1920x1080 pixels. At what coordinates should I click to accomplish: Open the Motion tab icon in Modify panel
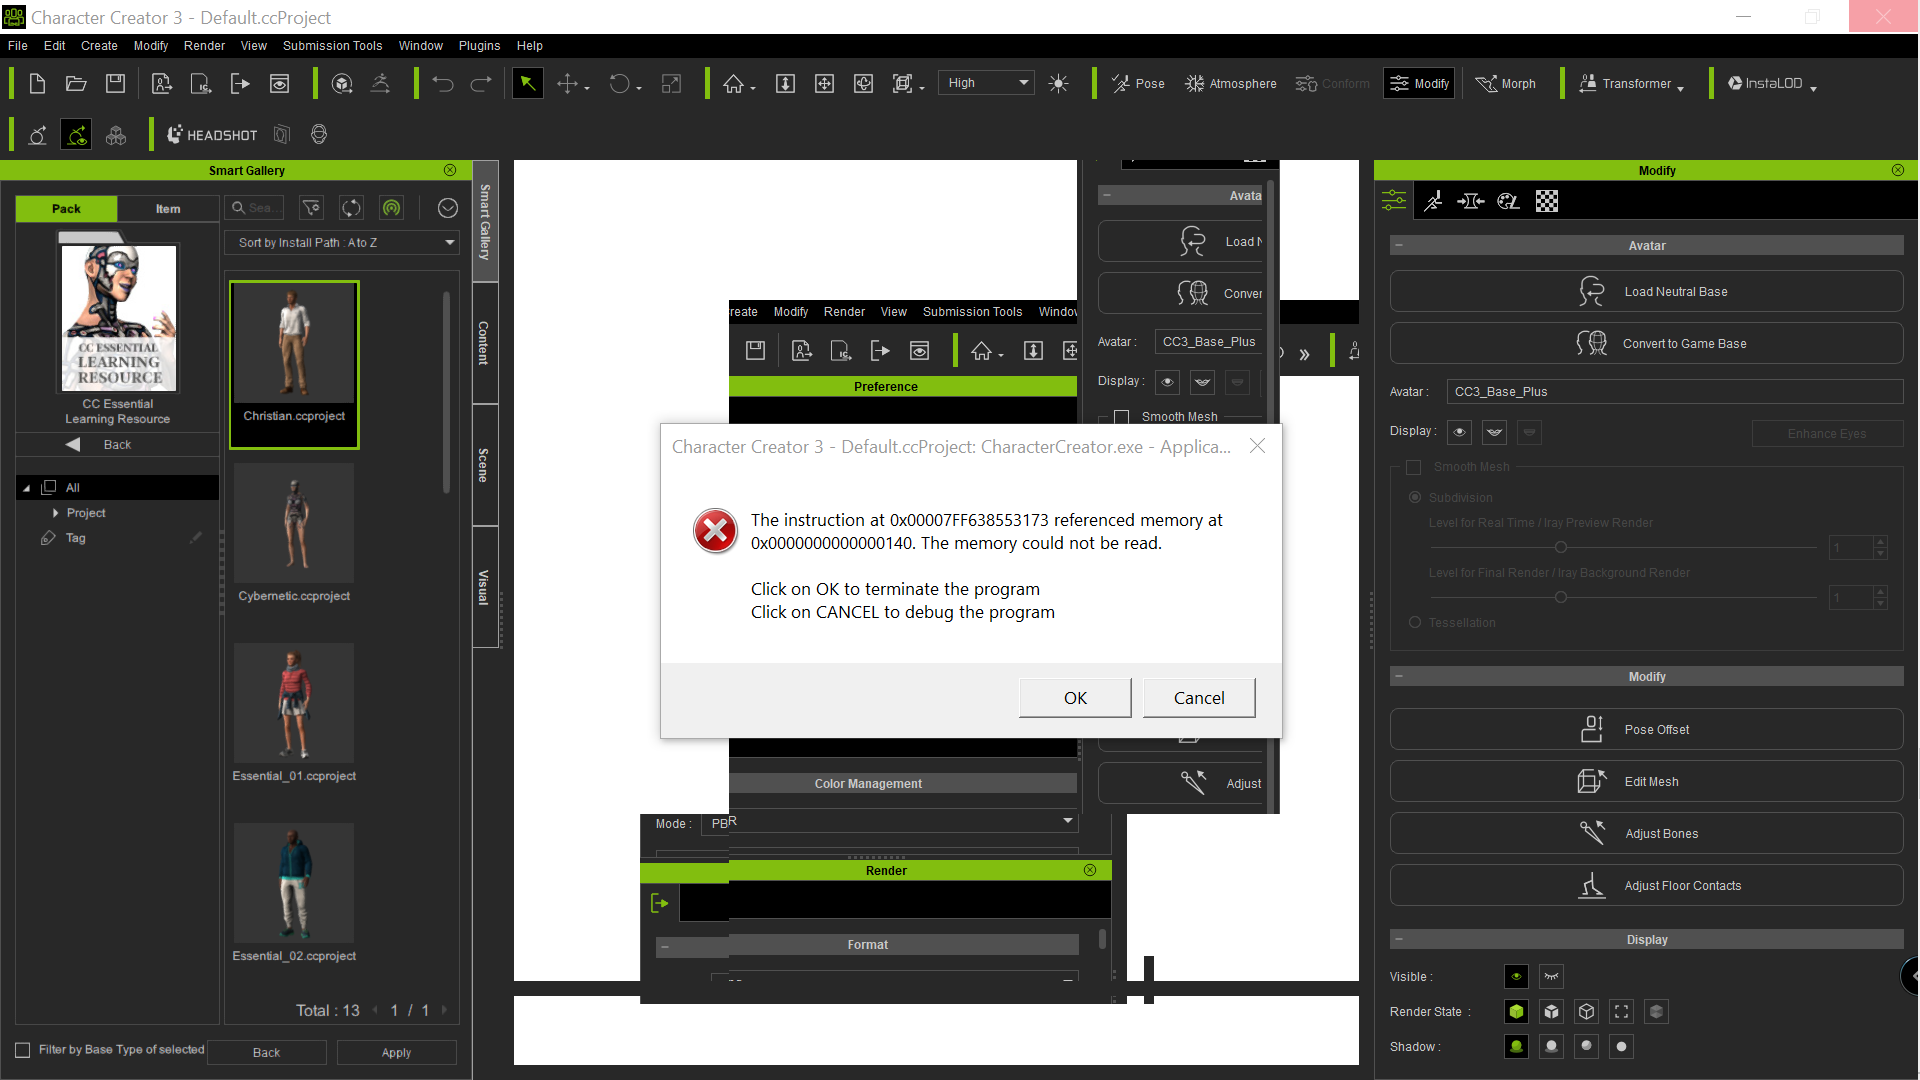(1432, 201)
